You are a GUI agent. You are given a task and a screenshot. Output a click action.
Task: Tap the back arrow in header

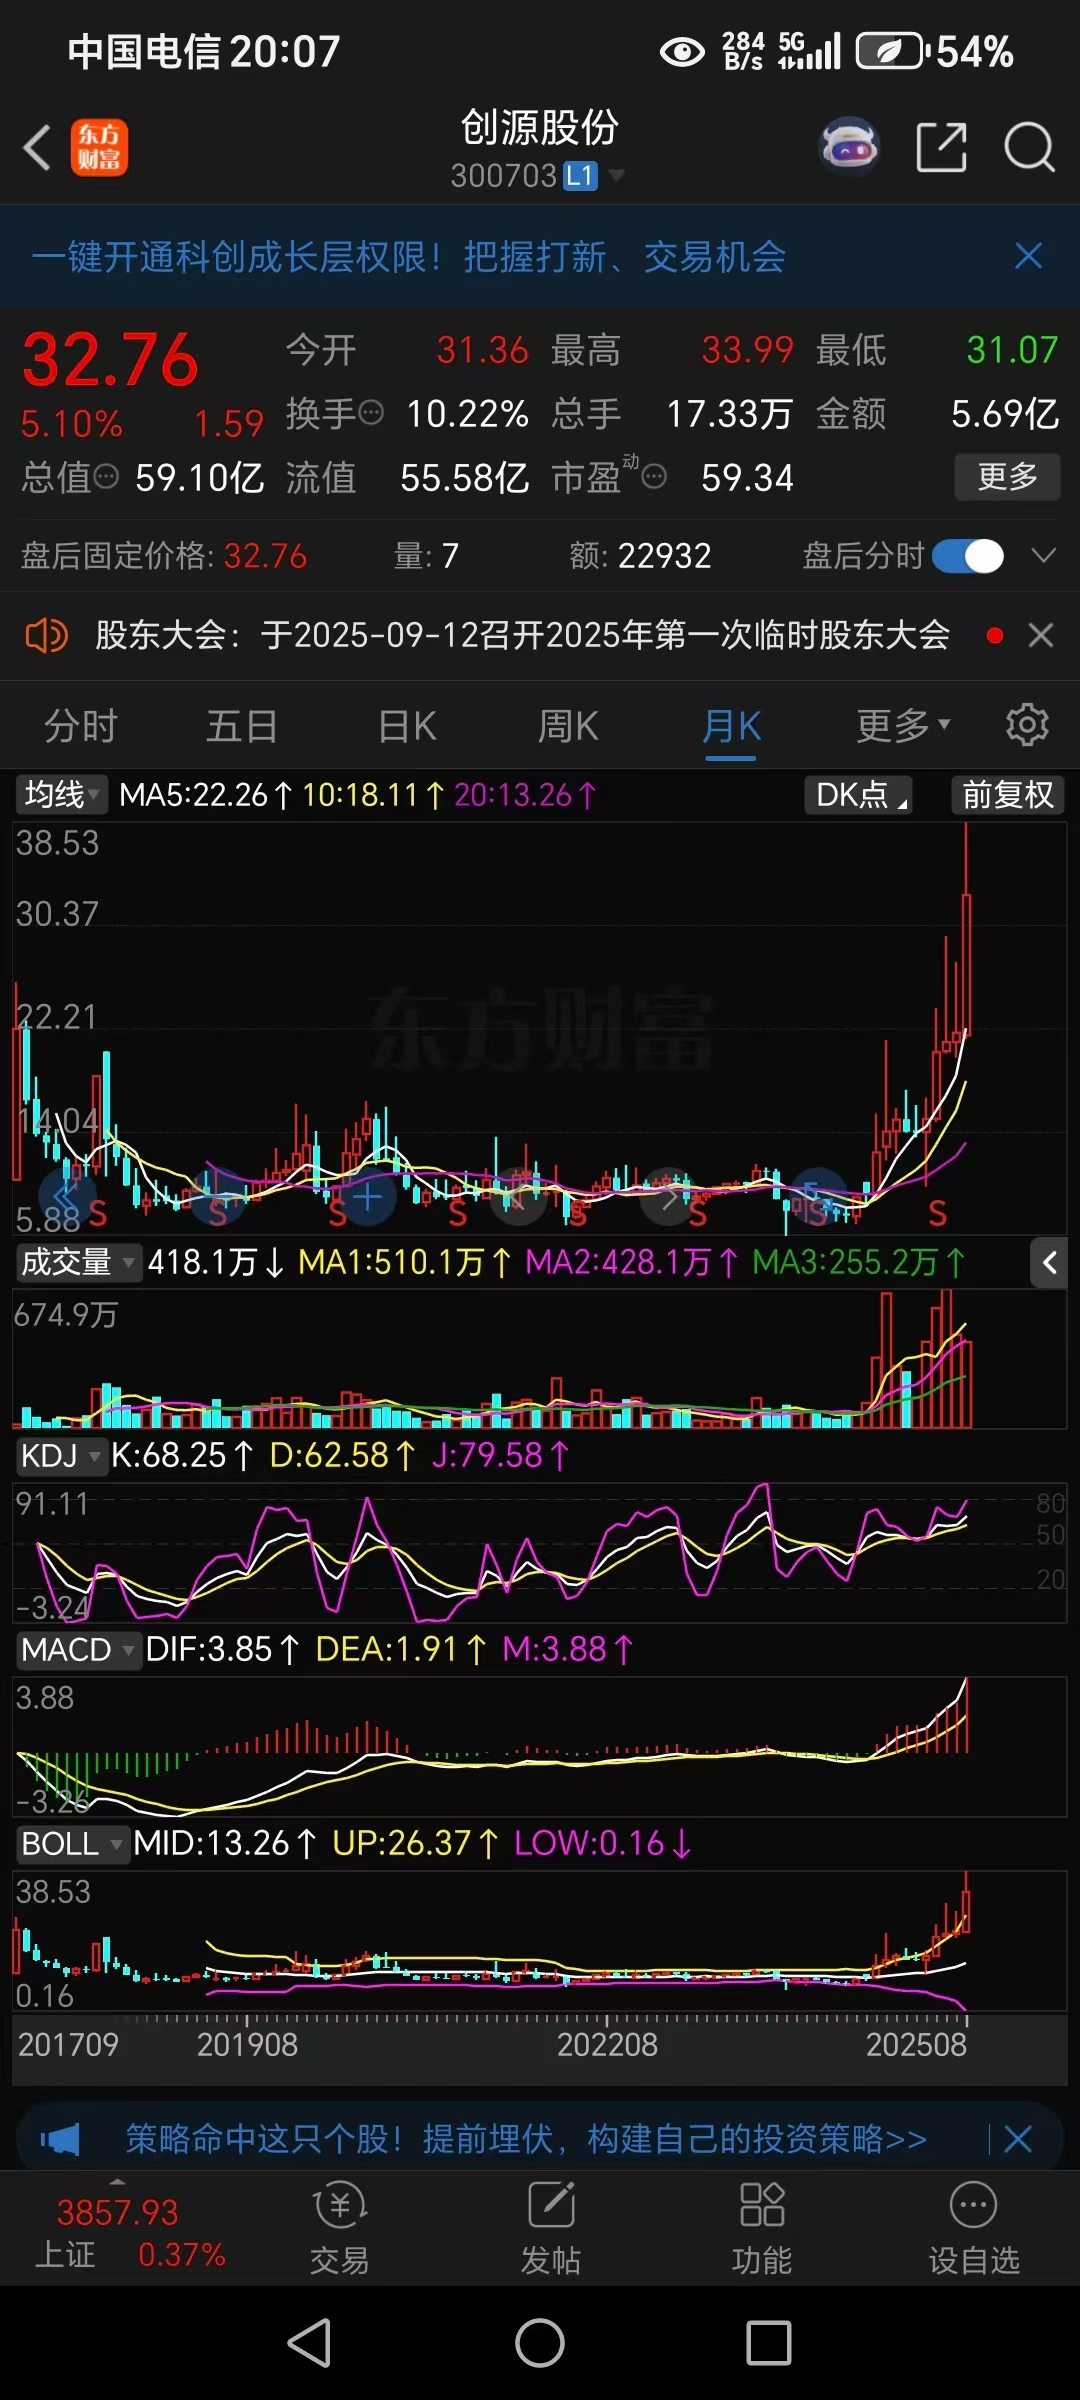tap(38, 148)
